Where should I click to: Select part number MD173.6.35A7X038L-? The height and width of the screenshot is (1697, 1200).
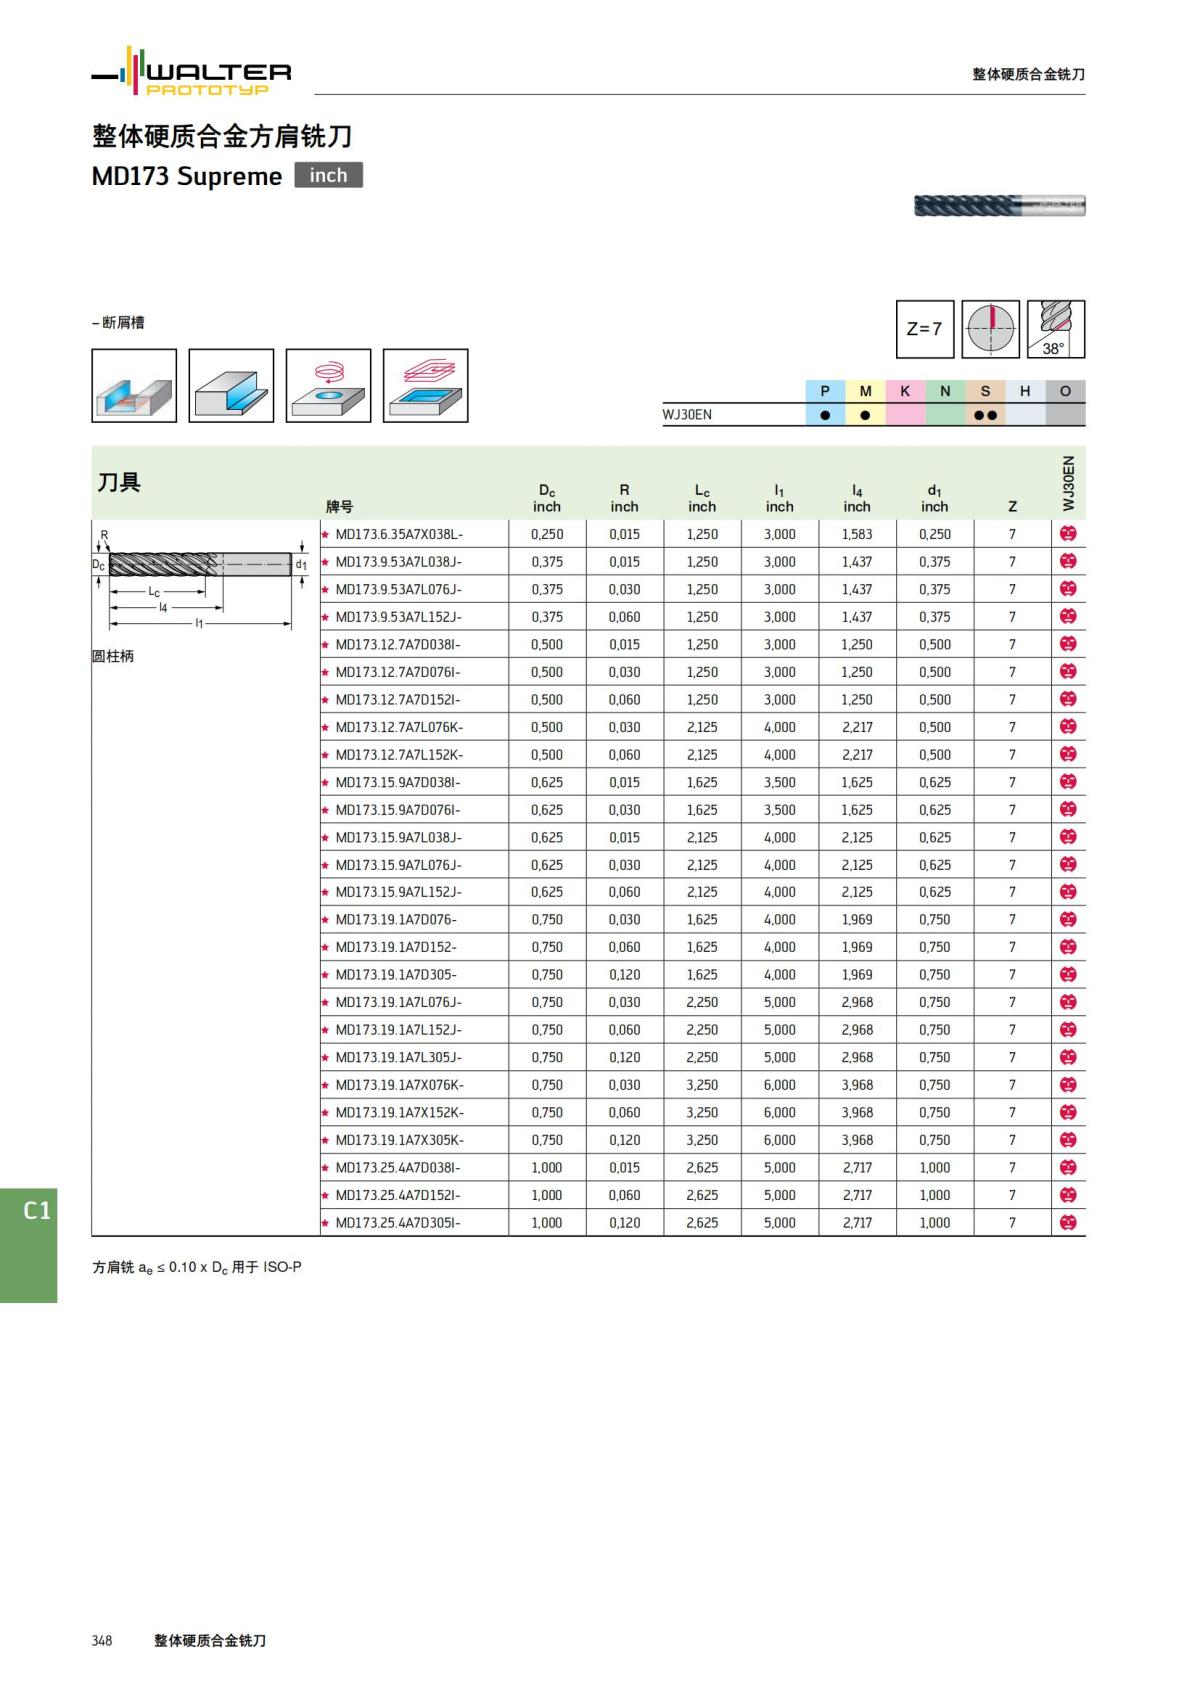coord(399,534)
